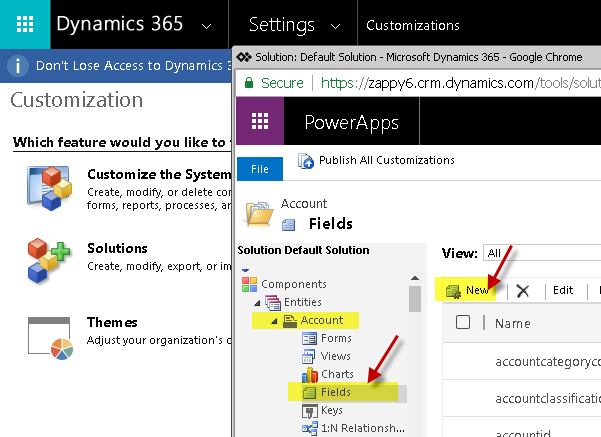
Task: Click the URL in the address bar
Action: coord(461,83)
